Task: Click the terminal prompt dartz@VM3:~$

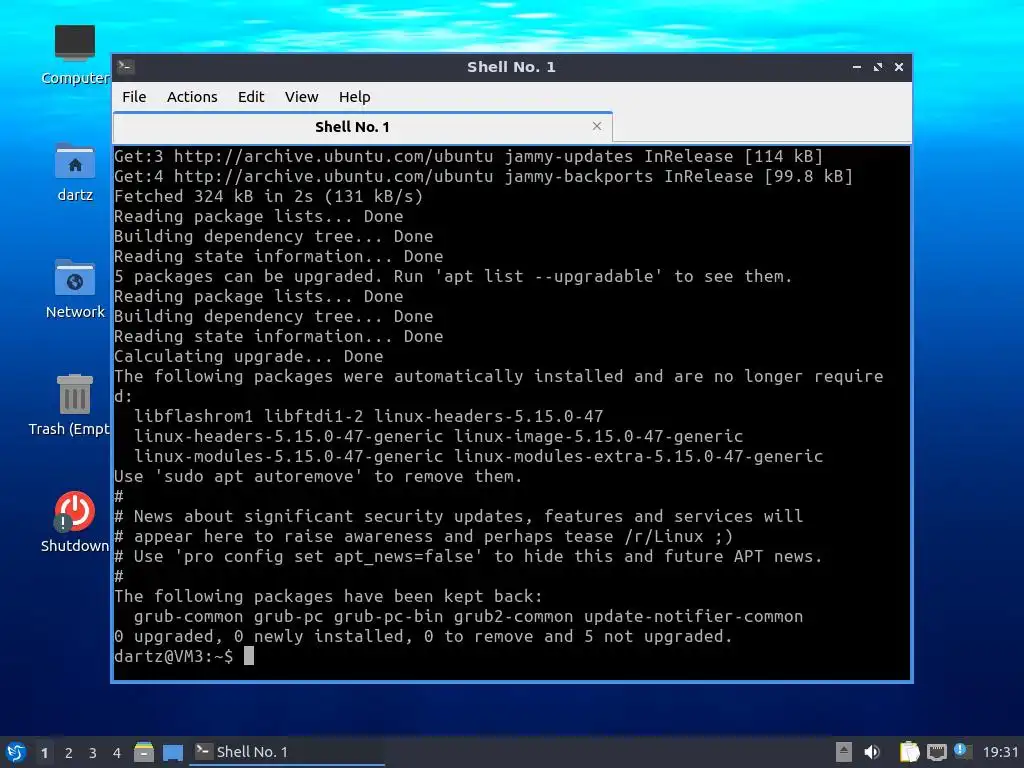Action: (x=174, y=656)
